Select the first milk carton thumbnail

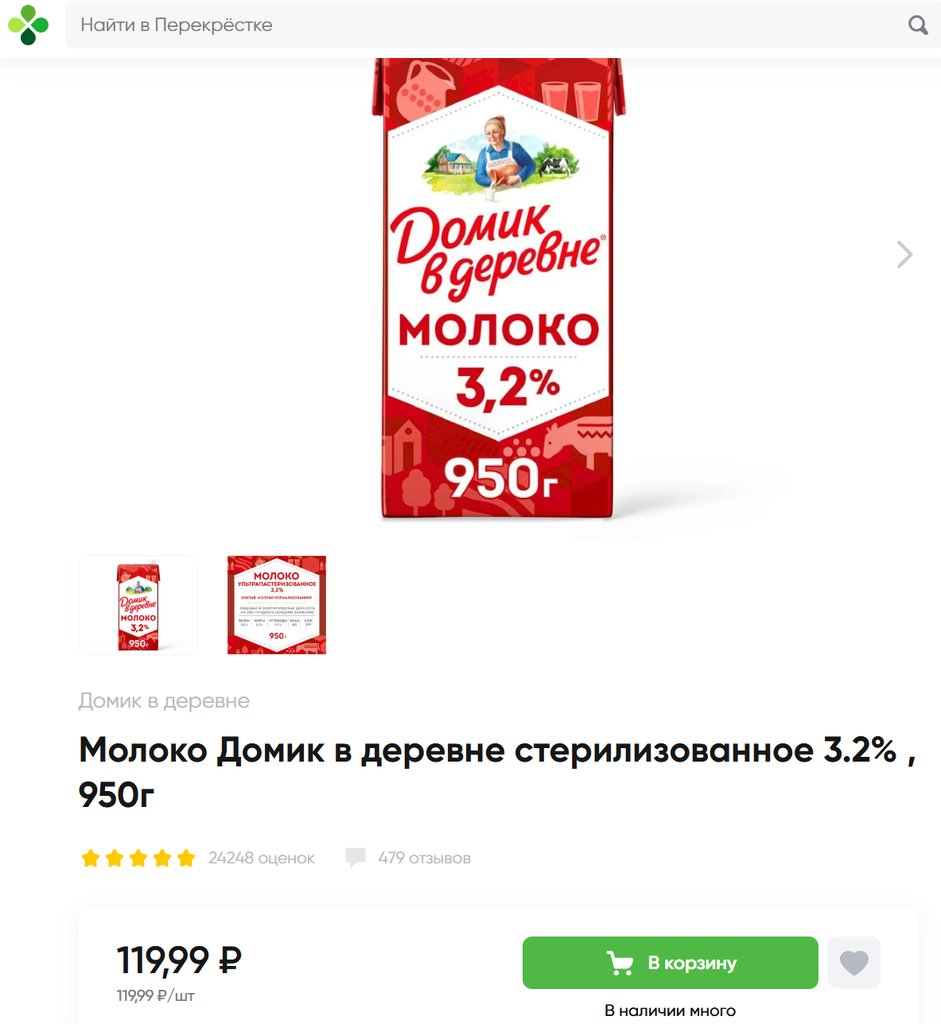point(138,605)
